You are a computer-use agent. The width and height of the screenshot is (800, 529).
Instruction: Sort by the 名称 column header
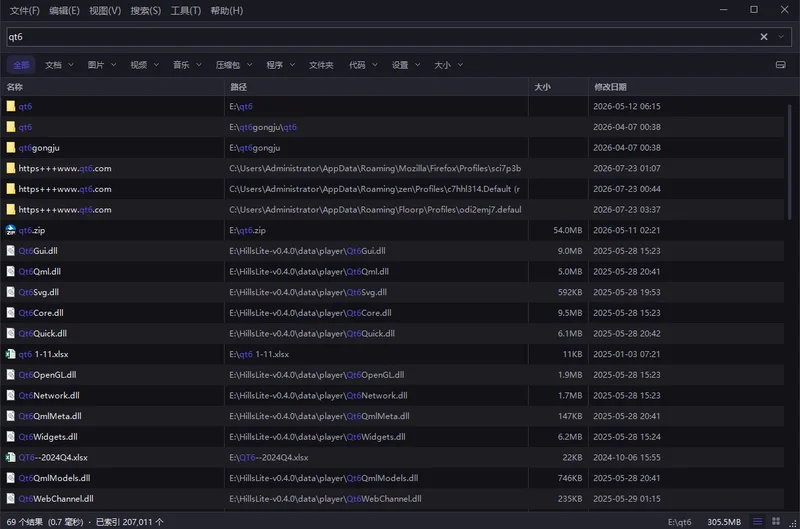coord(112,87)
